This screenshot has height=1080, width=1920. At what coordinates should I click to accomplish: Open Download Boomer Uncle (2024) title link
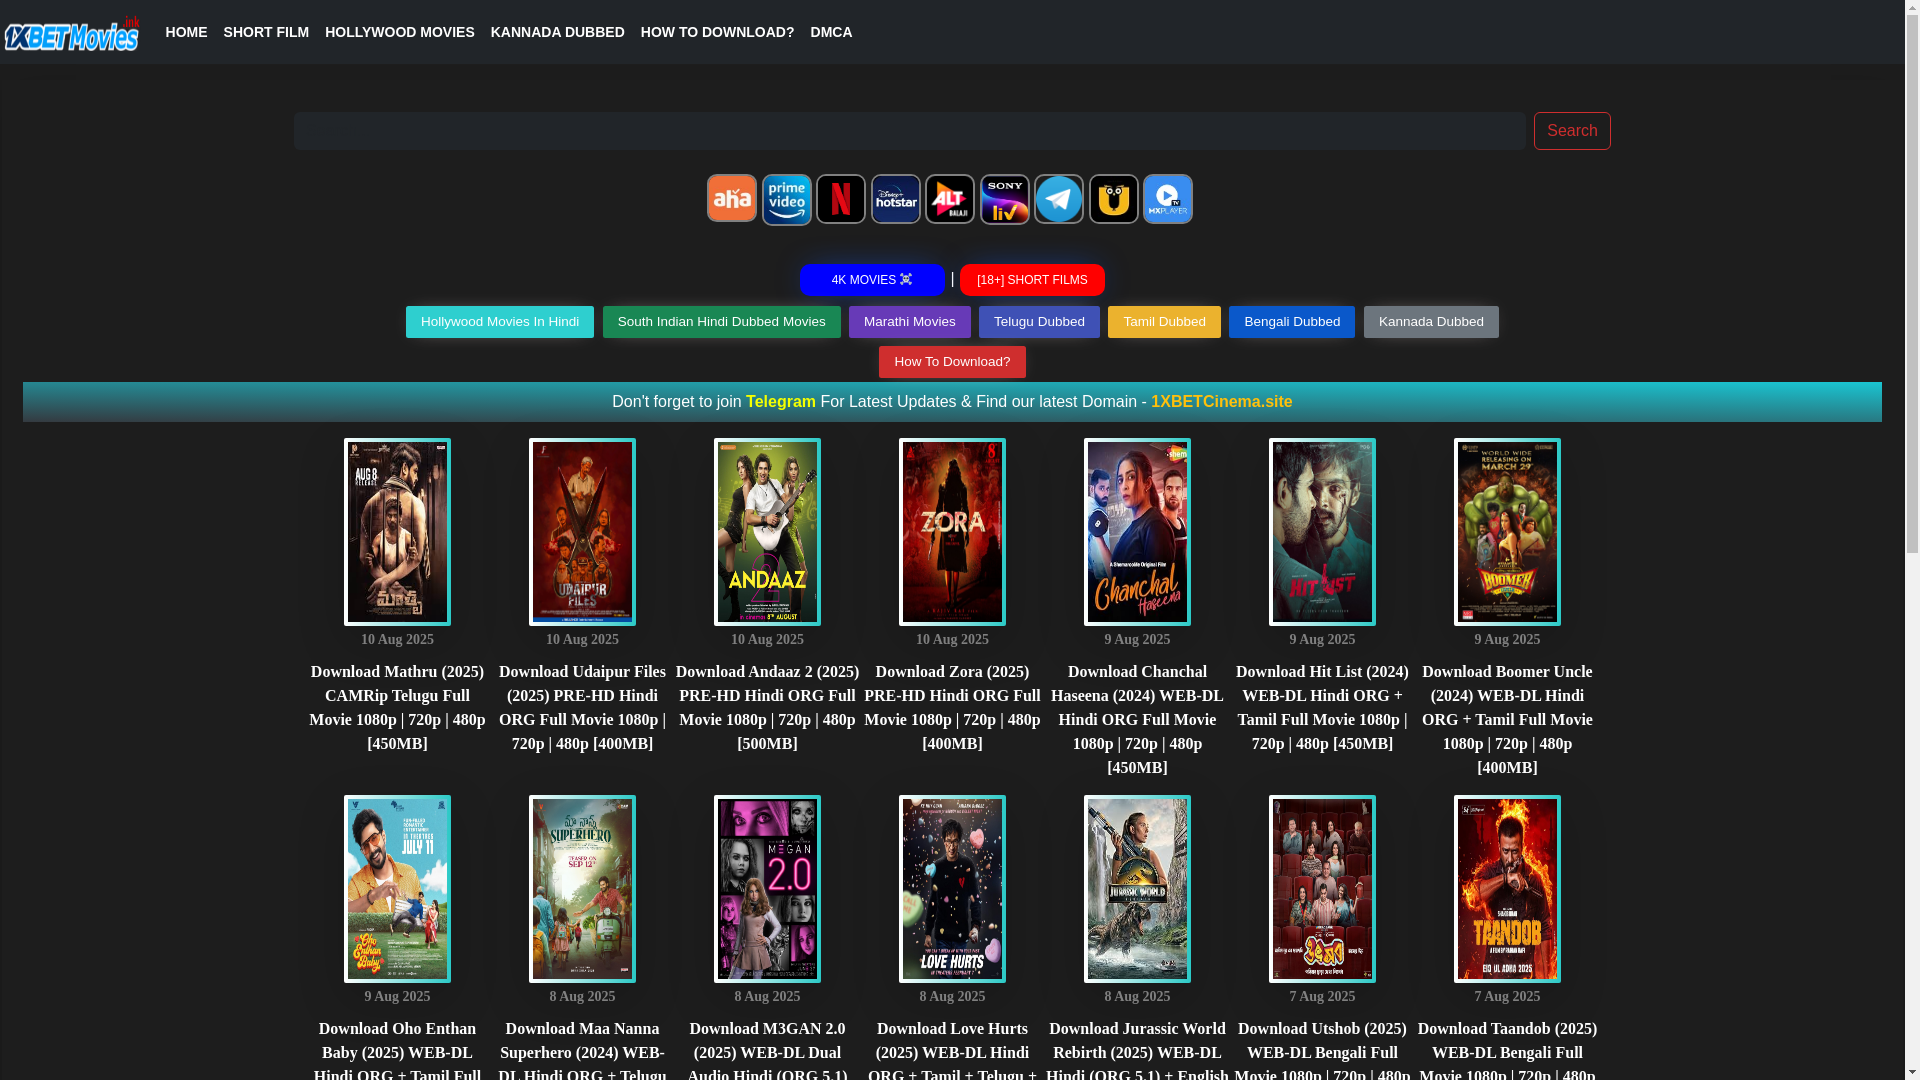(x=1507, y=720)
